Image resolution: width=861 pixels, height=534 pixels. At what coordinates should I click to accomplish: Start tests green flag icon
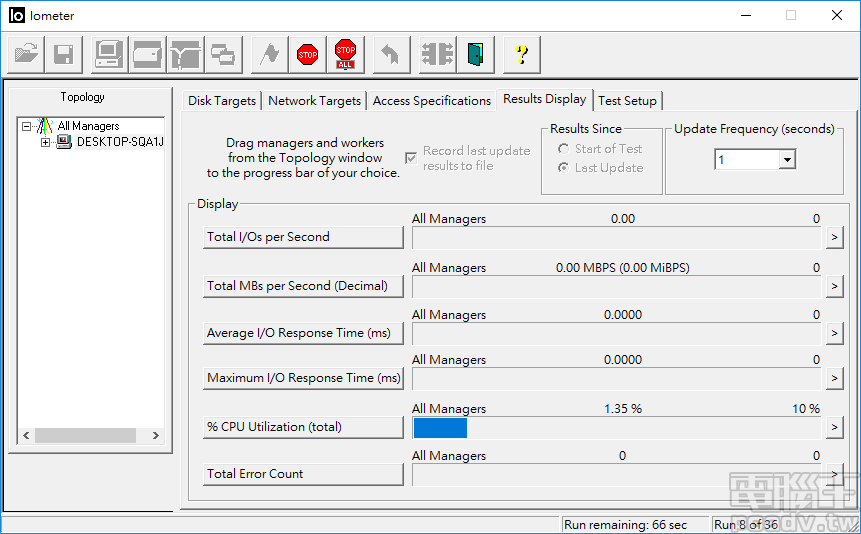[x=269, y=54]
